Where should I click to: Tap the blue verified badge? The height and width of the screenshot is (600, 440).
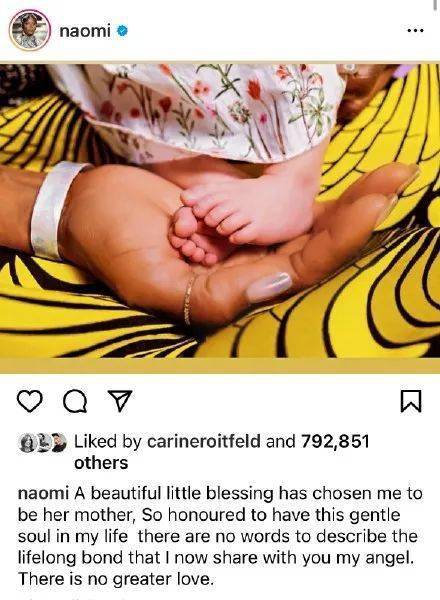coord(122,31)
